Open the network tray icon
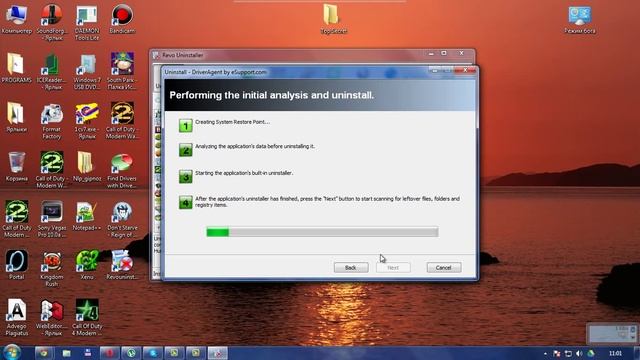Screen dimensions: 640x360 coord(568,353)
